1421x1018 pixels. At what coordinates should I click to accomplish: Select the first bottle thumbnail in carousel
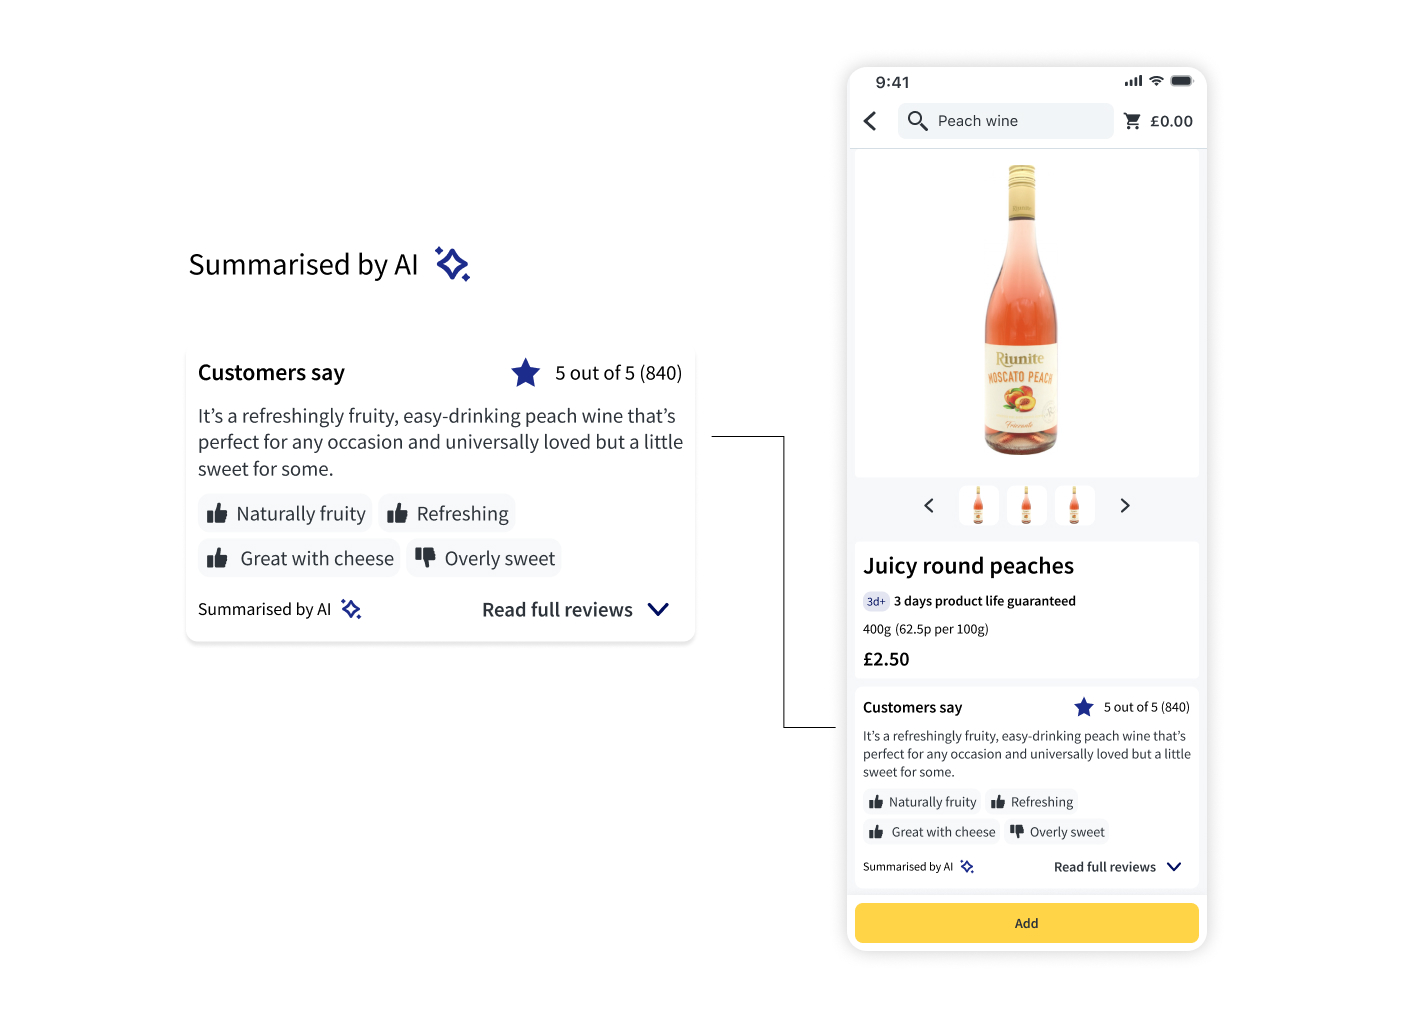point(978,505)
